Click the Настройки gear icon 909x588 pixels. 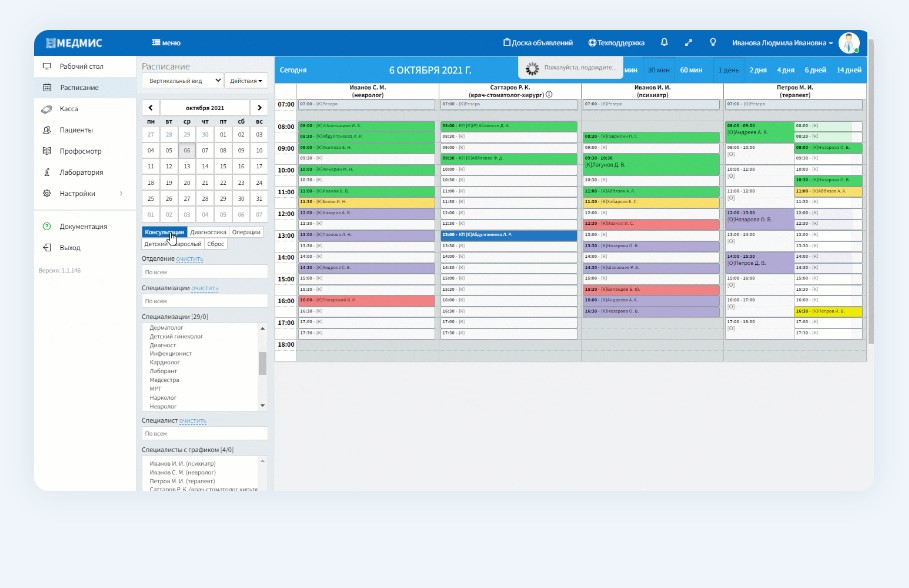point(47,193)
